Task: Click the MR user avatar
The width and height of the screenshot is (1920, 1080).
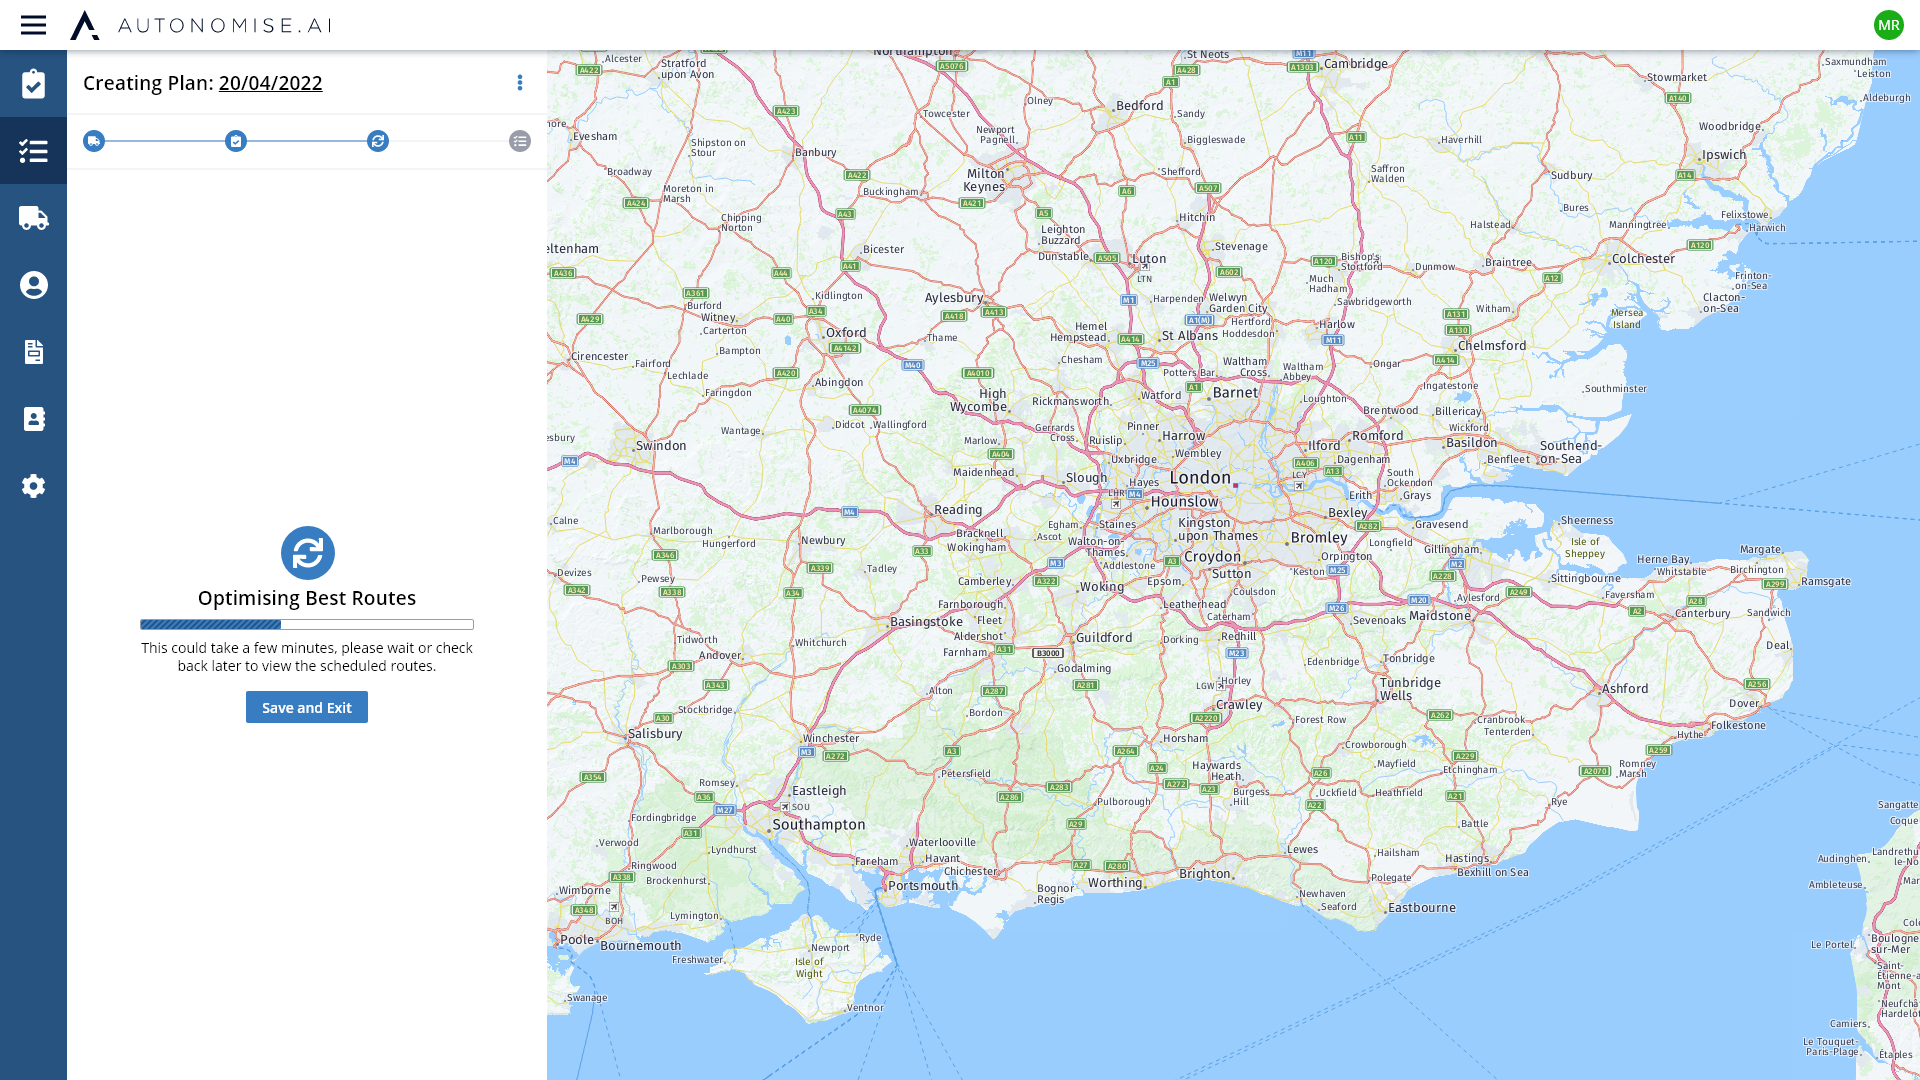Action: pyautogui.click(x=1888, y=25)
